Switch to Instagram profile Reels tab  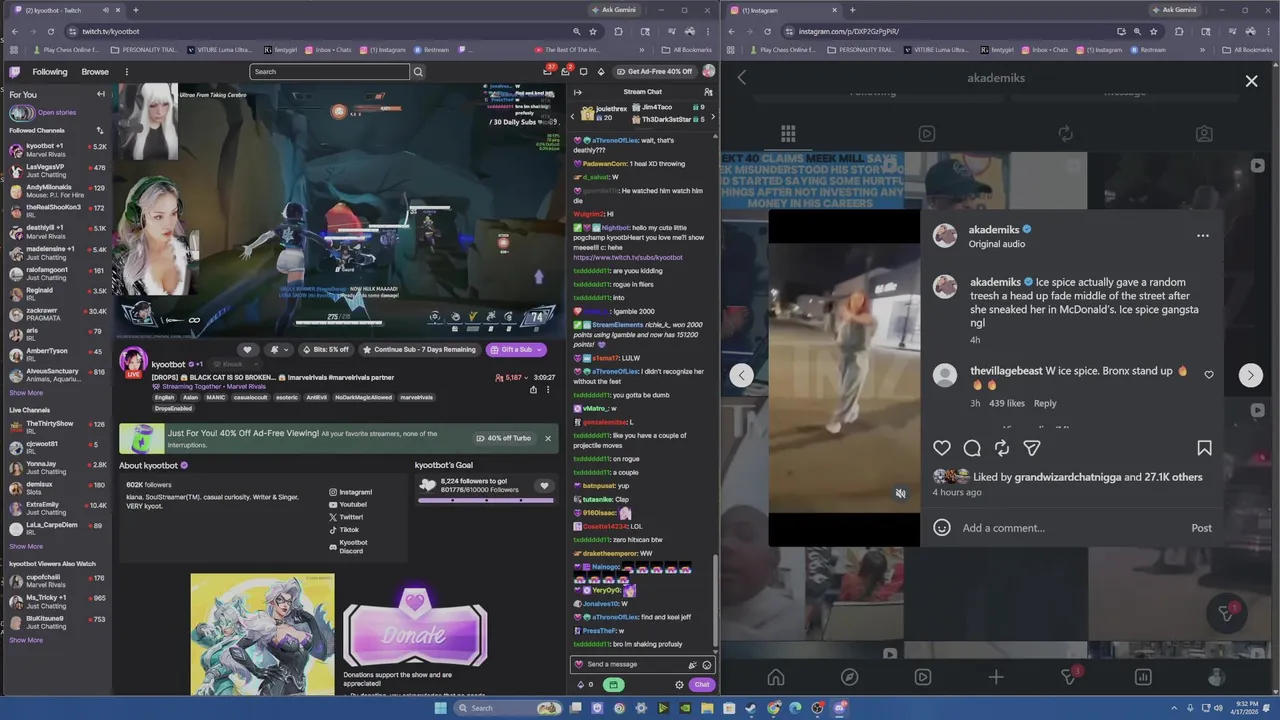pyautogui.click(x=927, y=133)
